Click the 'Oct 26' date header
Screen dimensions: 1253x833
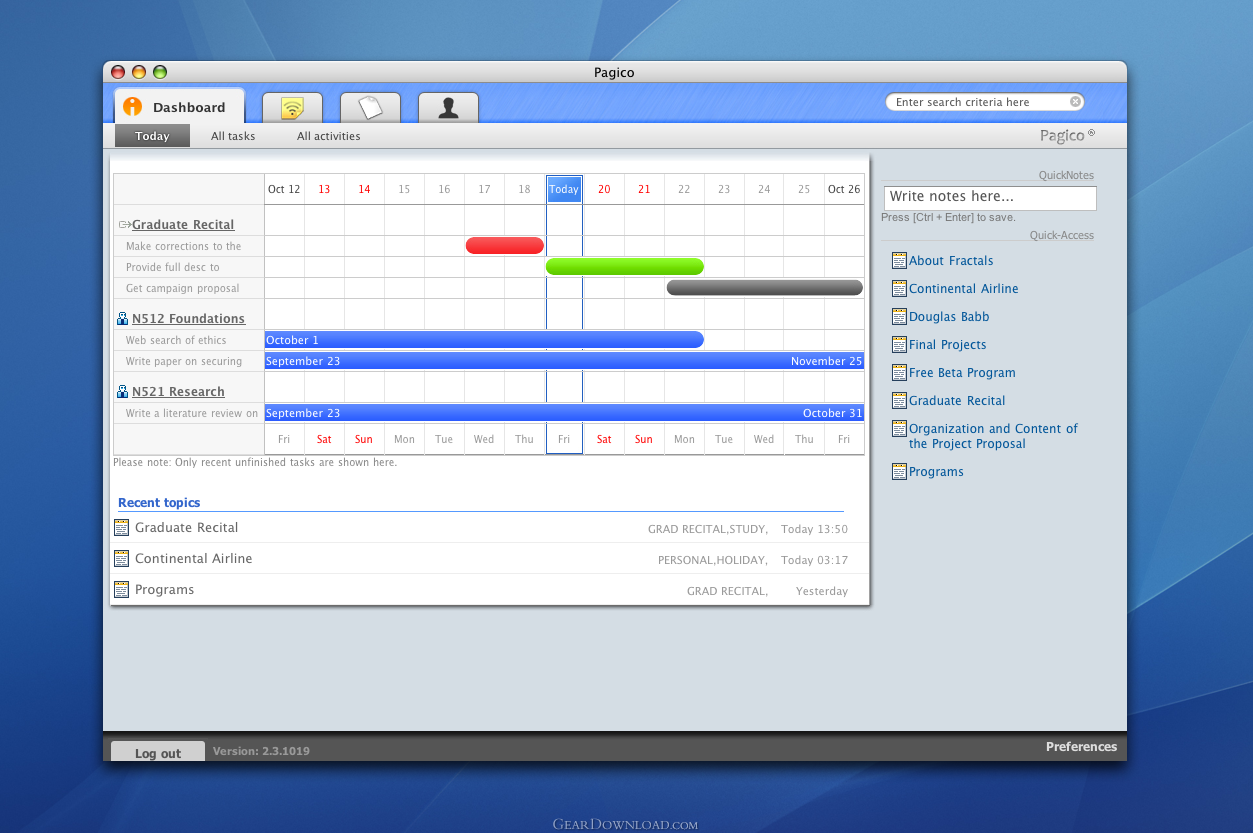pos(844,189)
